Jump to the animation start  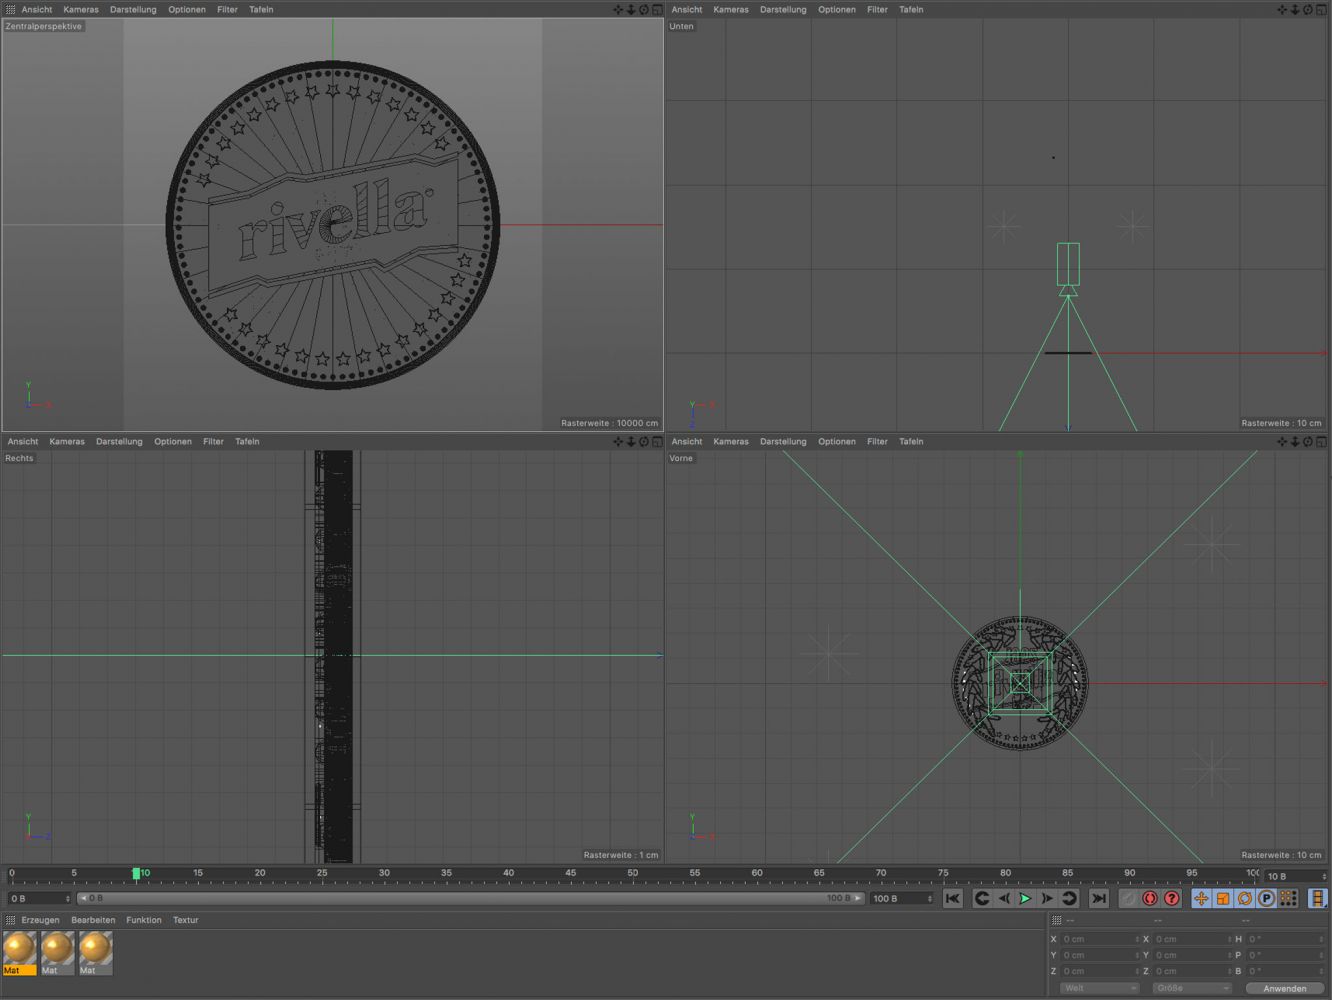(953, 898)
